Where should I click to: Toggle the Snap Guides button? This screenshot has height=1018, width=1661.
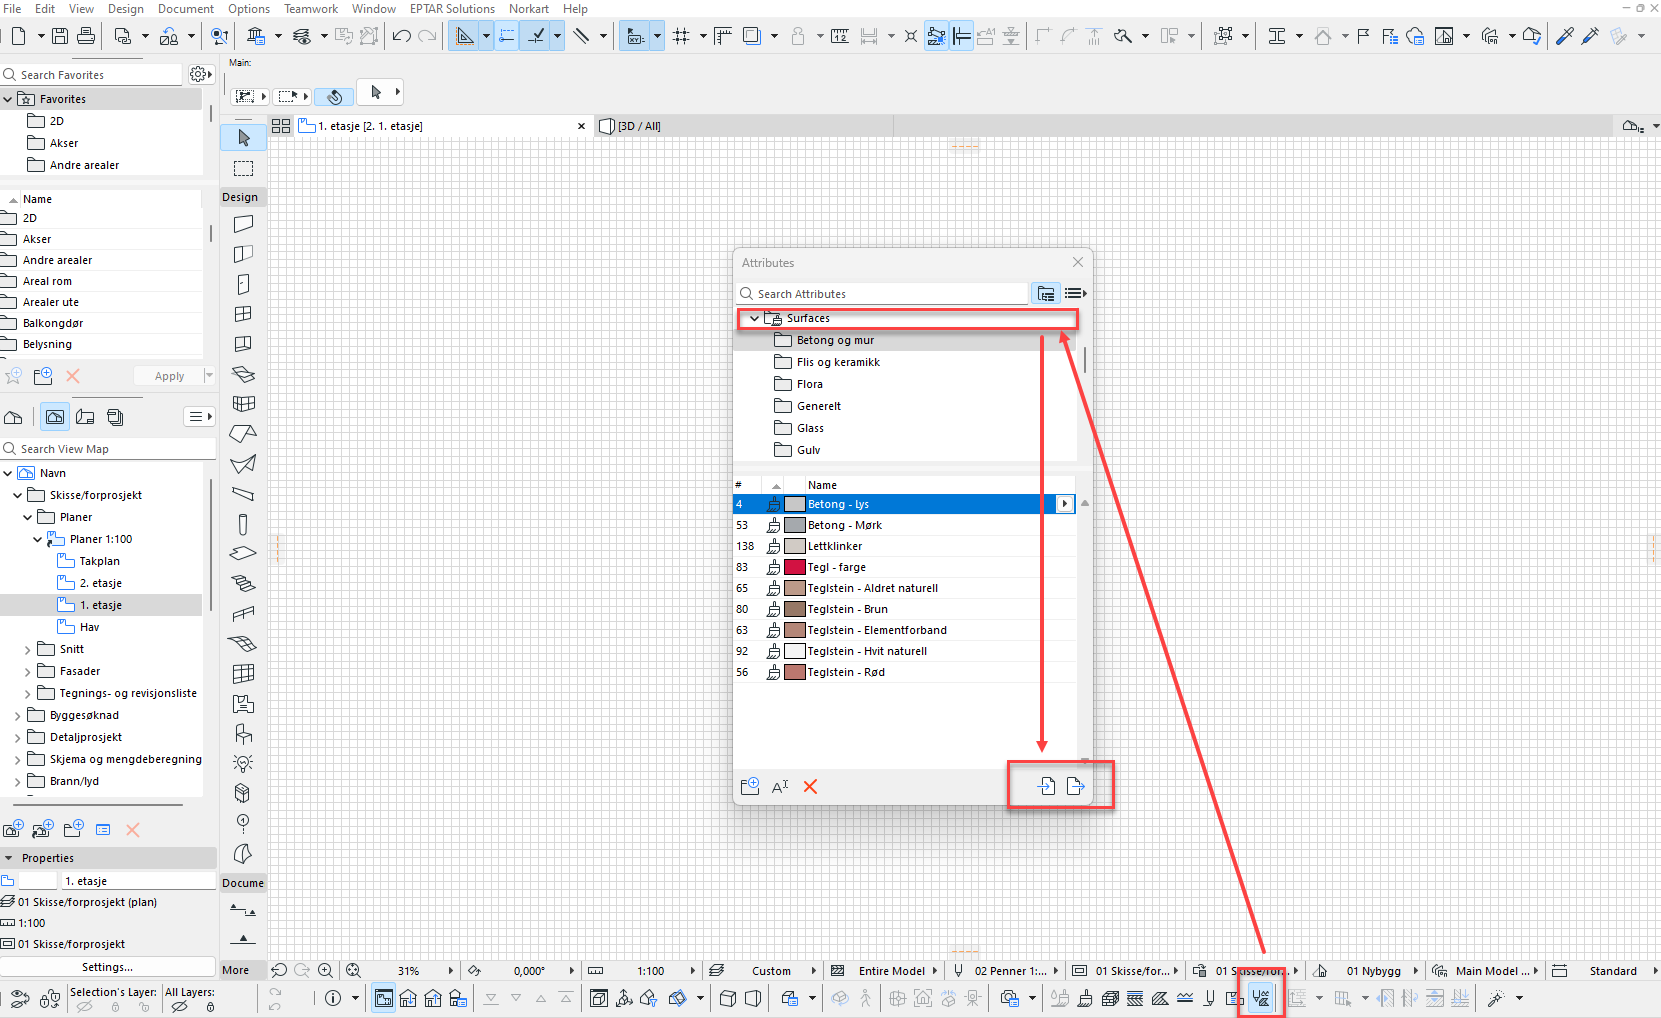[x=507, y=37]
